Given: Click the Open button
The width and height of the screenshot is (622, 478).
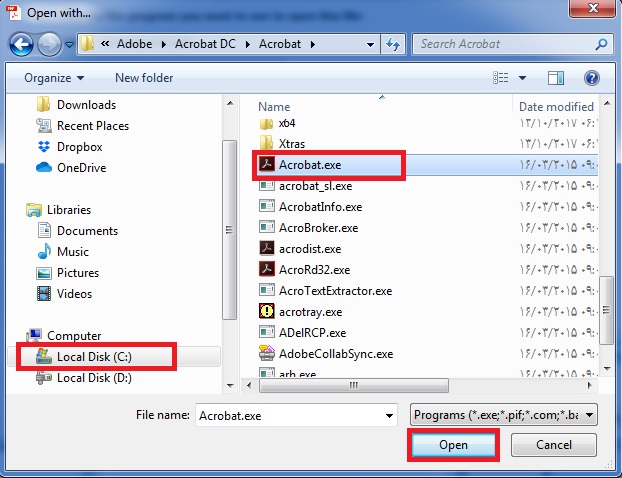Looking at the screenshot, I should coord(453,445).
